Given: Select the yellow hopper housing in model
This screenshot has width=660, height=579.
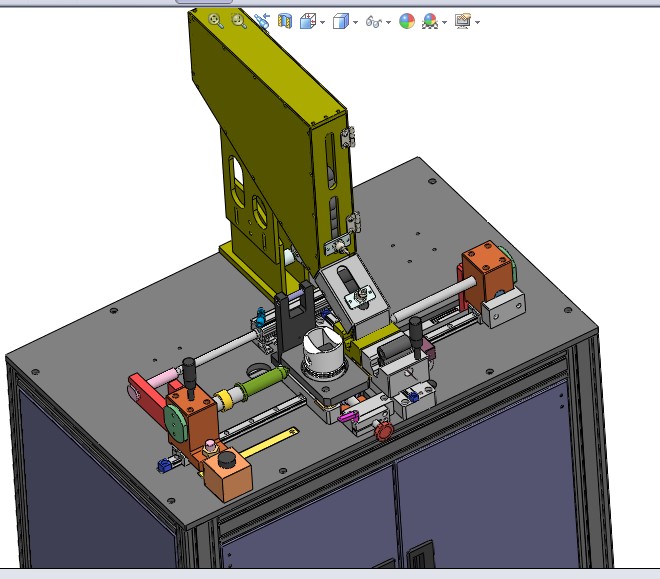Looking at the screenshot, I should click(269, 139).
